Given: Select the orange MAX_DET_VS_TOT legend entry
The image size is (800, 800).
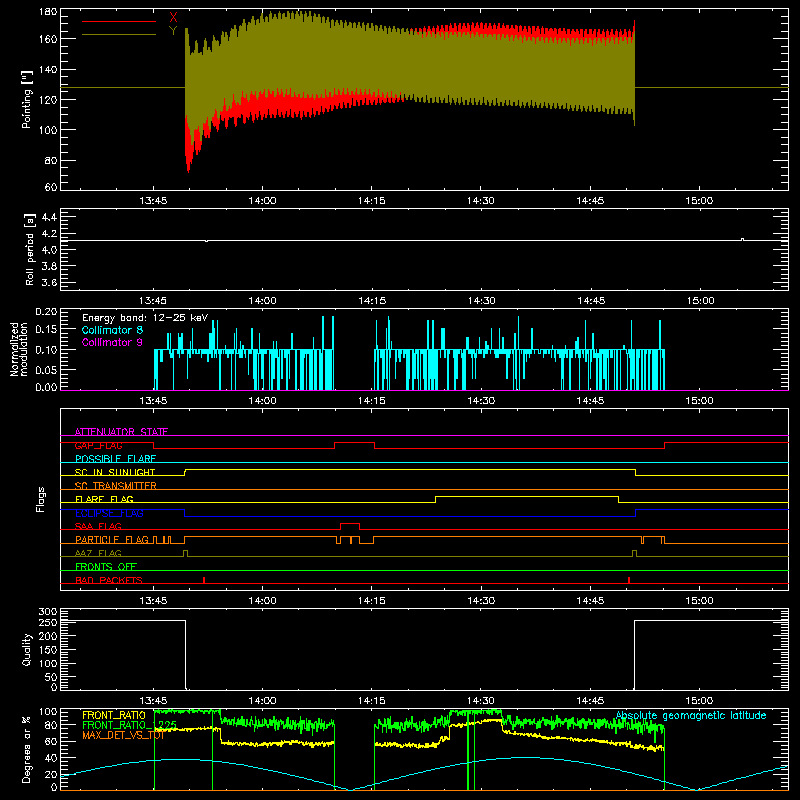Looking at the screenshot, I should click(123, 735).
